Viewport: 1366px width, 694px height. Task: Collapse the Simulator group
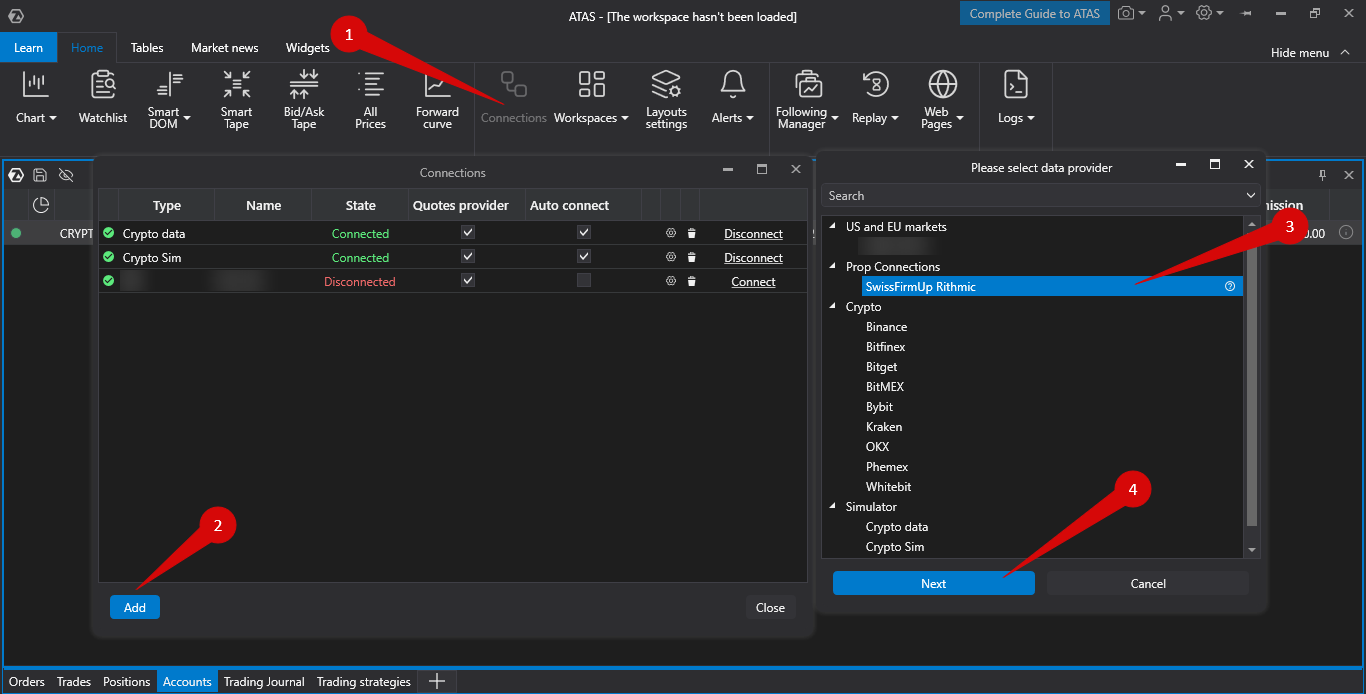pos(833,506)
